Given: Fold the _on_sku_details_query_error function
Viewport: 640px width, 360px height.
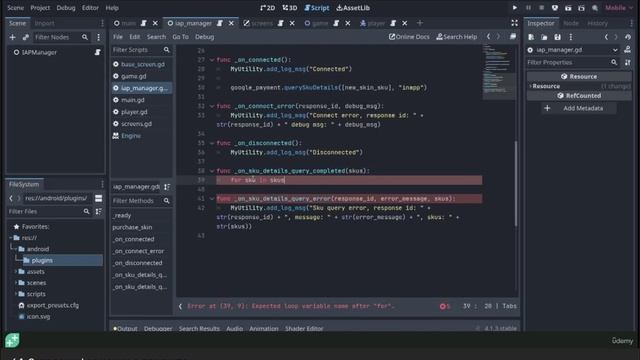Looking at the screenshot, I should click(212, 199).
